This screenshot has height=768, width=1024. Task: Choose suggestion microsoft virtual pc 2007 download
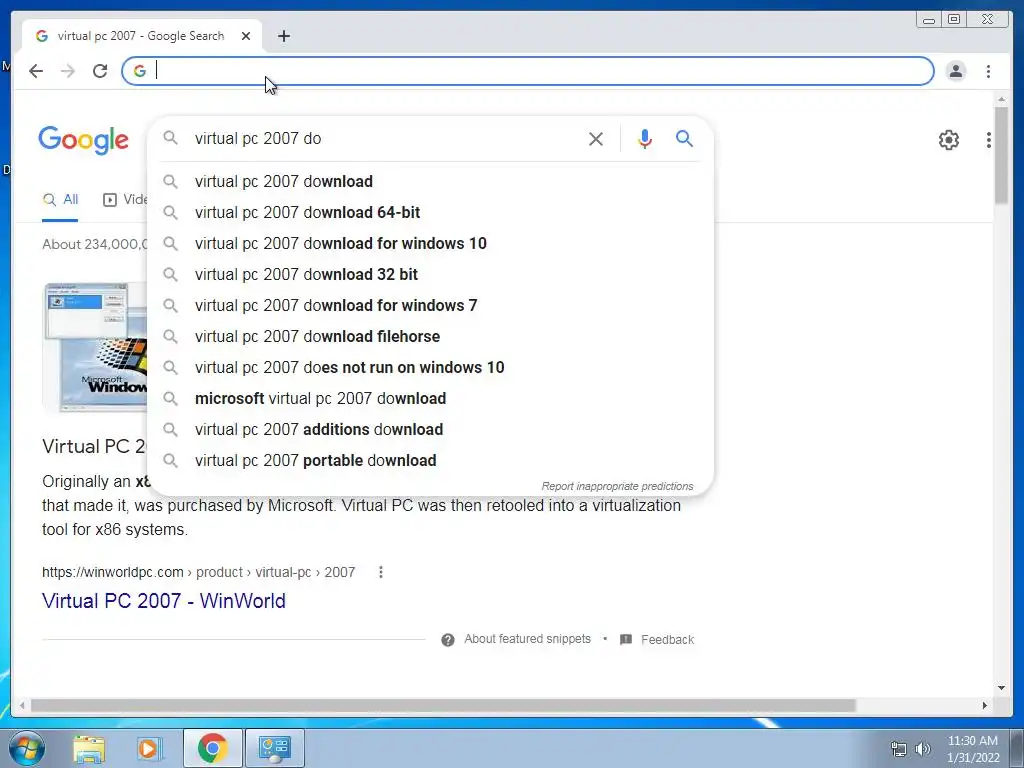(x=431, y=398)
